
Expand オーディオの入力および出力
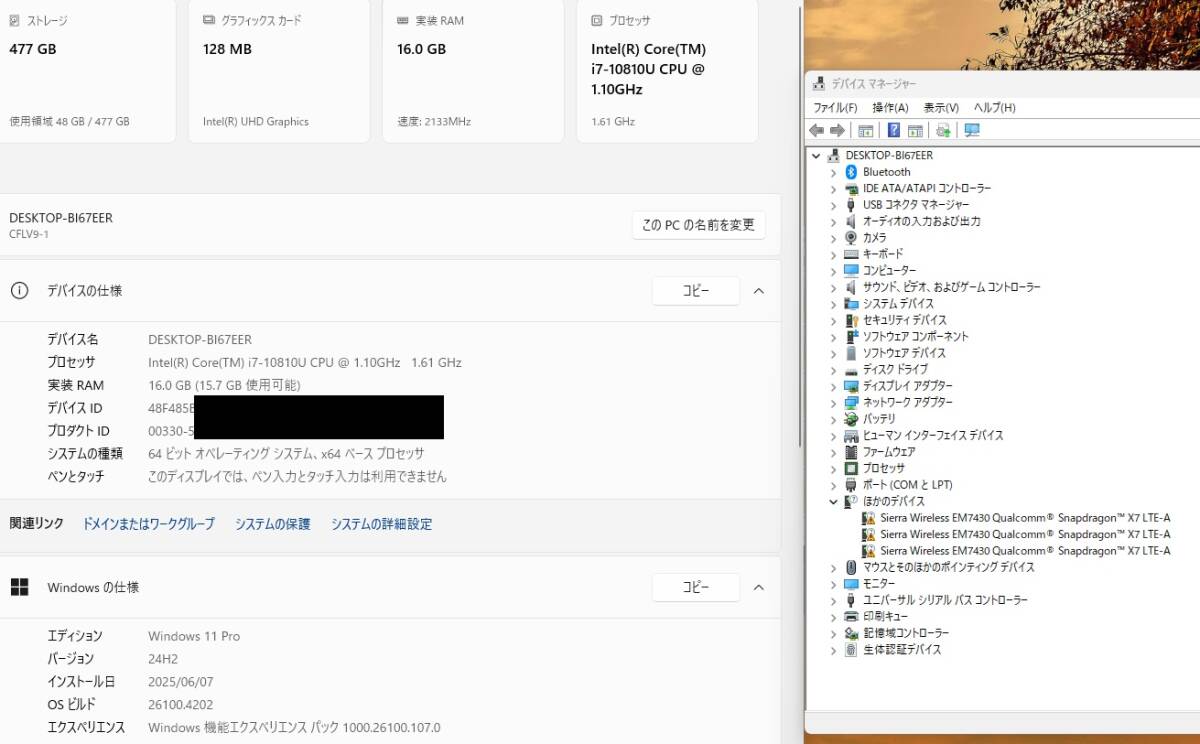833,222
